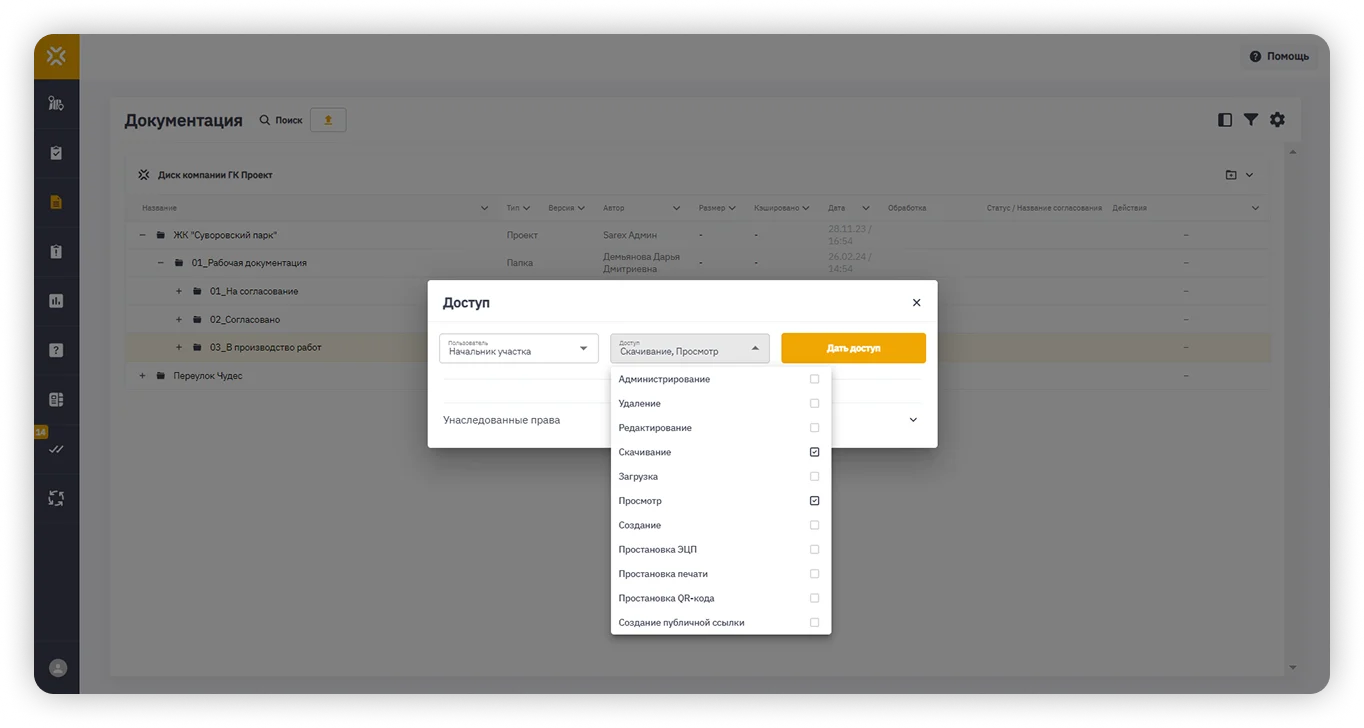Open the question mark sidebar icon

pyautogui.click(x=56, y=350)
